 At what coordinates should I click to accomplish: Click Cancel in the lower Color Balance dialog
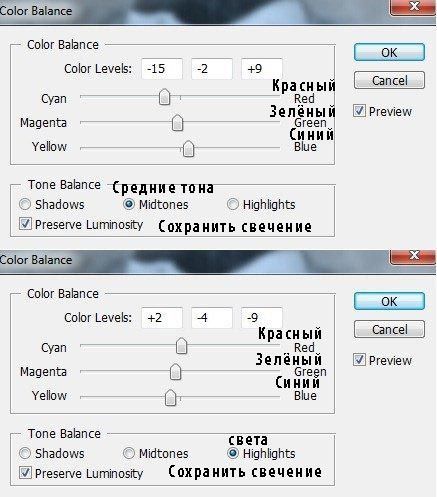[x=389, y=329]
